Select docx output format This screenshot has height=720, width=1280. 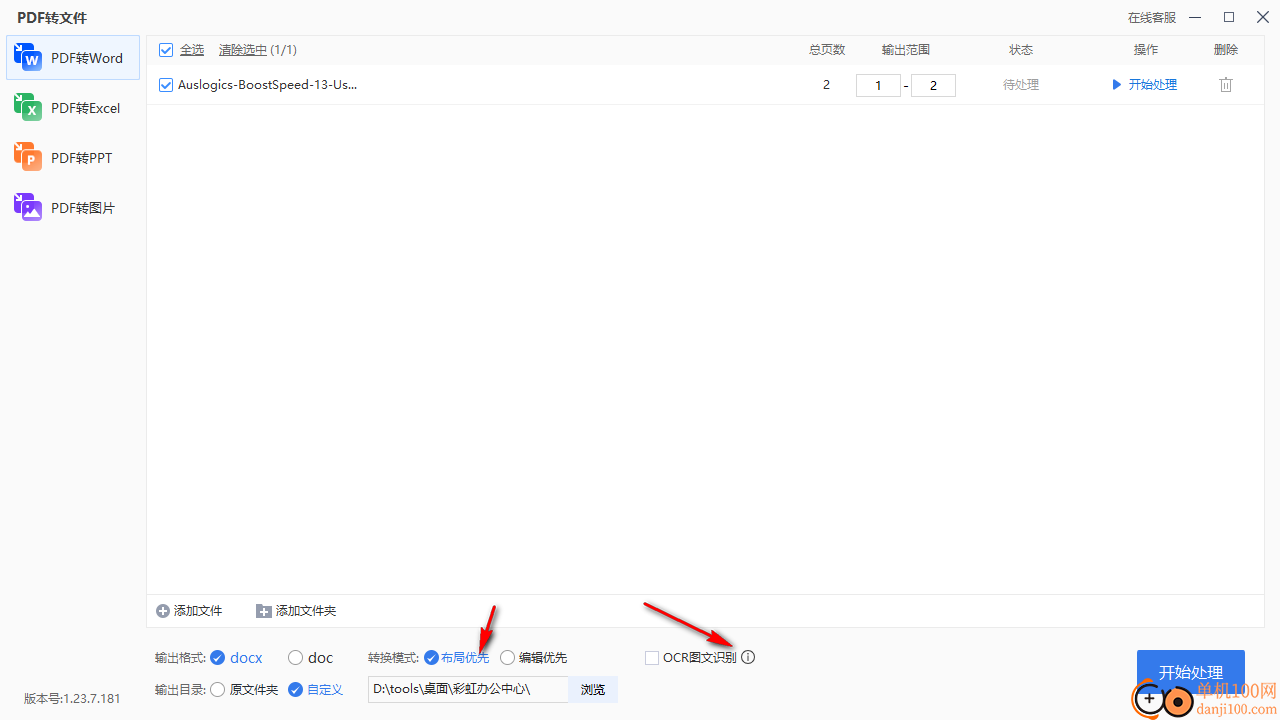pyautogui.click(x=217, y=657)
